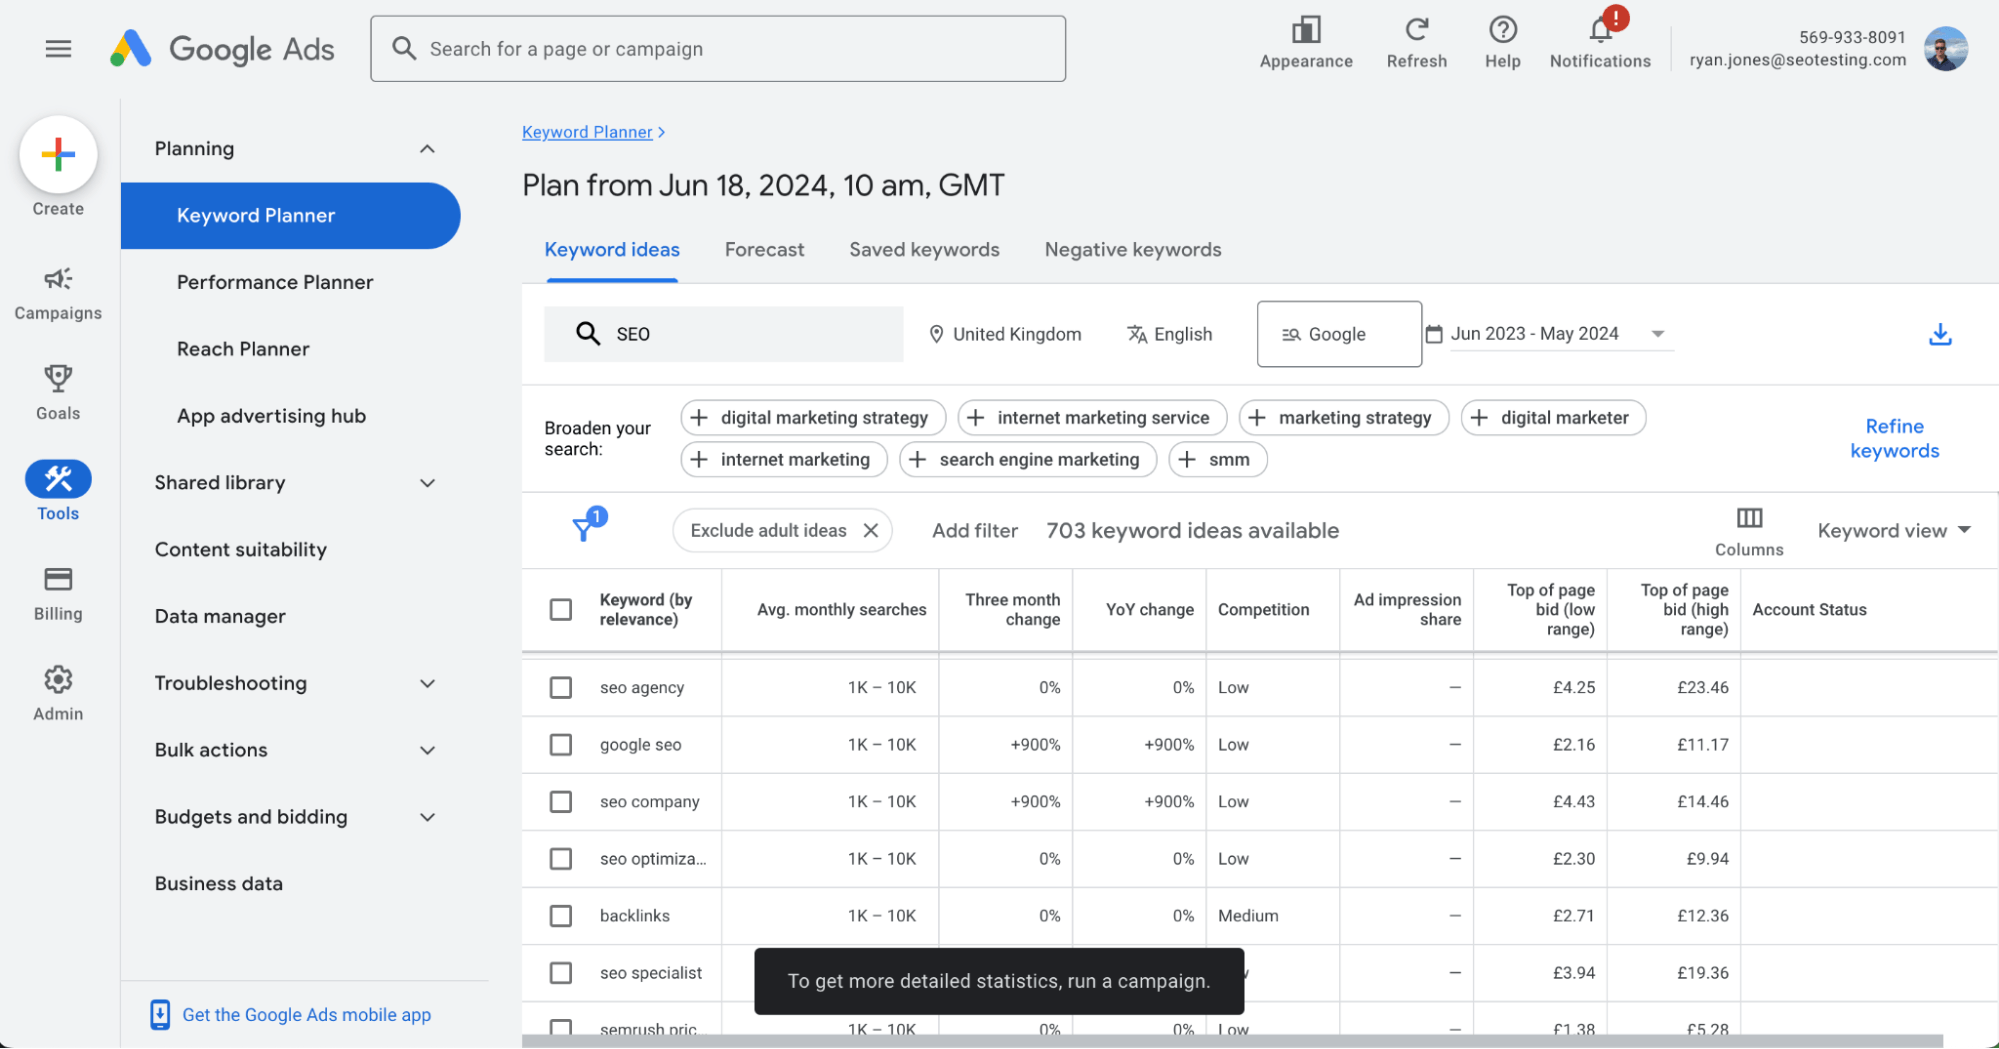This screenshot has width=1999, height=1049.
Task: Click the Refresh icon
Action: point(1416,30)
